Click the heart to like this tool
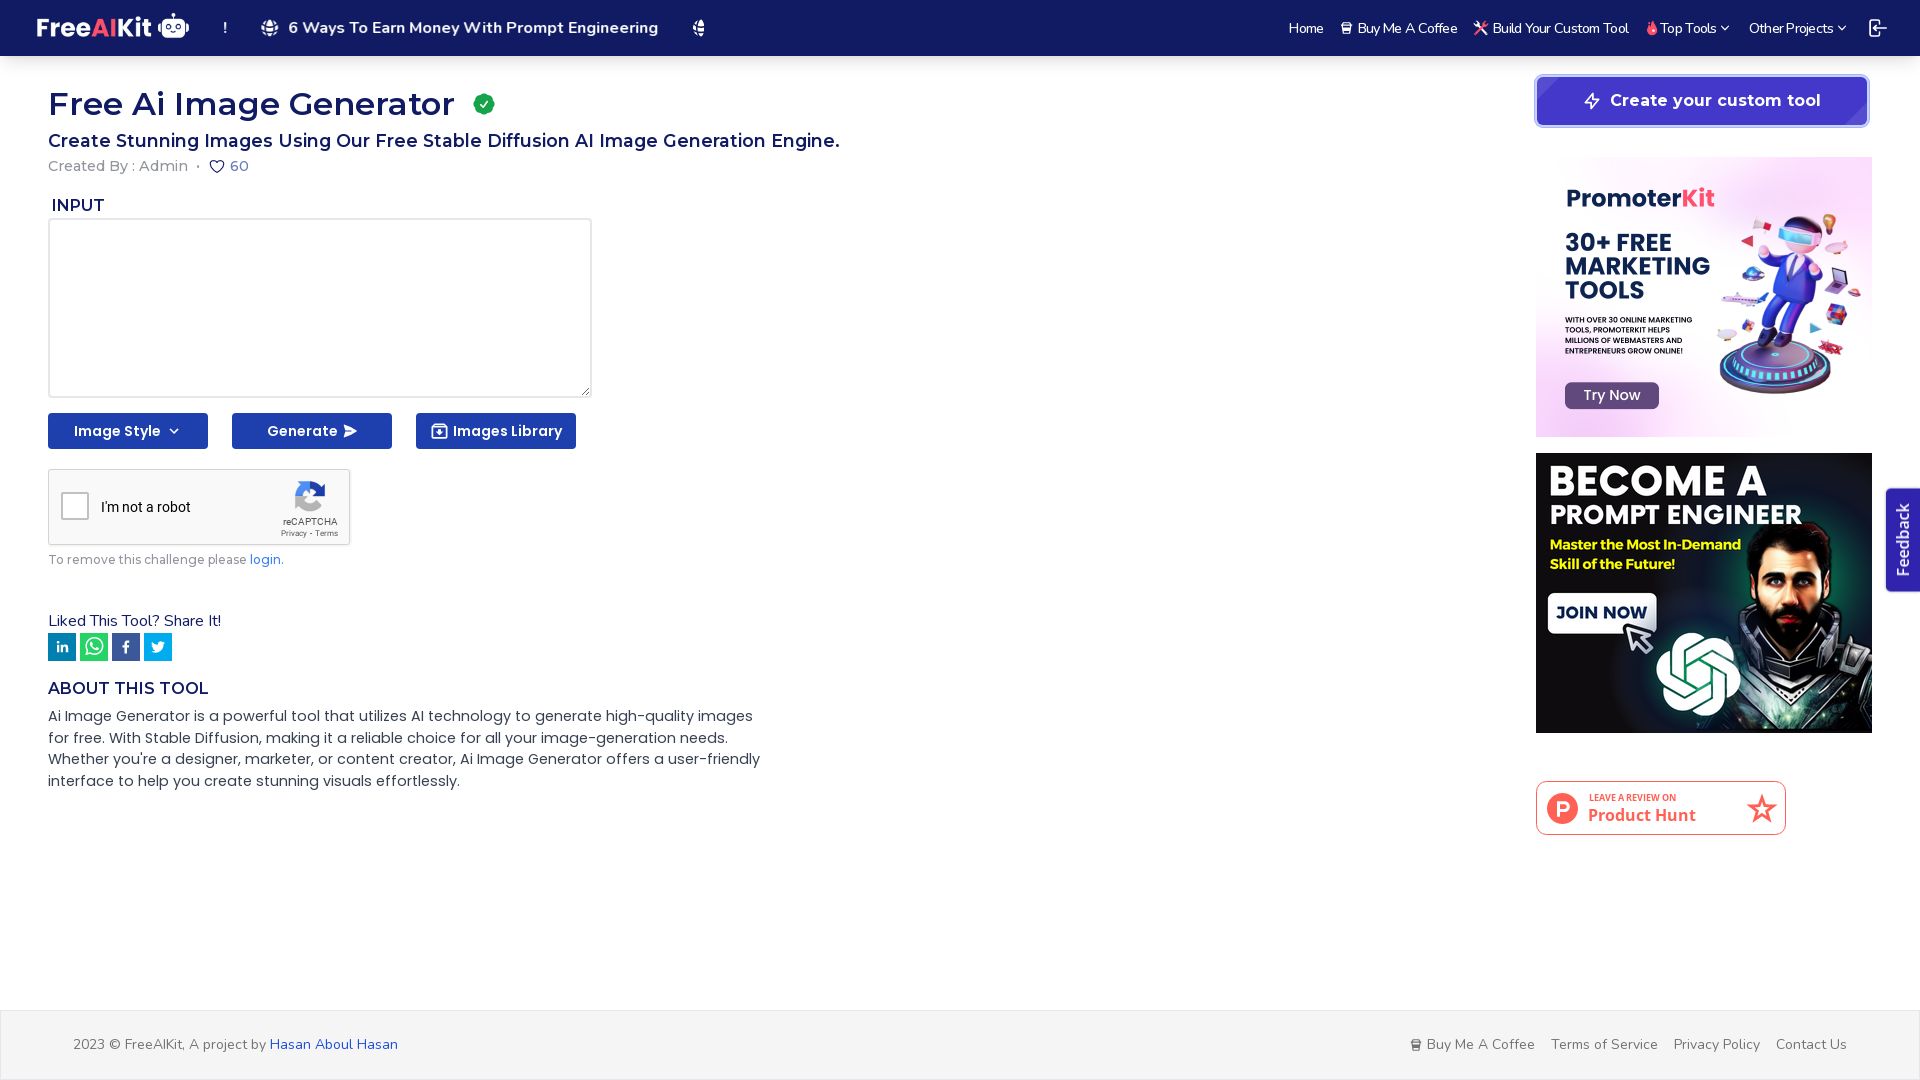1920x1080 pixels. pyautogui.click(x=217, y=167)
